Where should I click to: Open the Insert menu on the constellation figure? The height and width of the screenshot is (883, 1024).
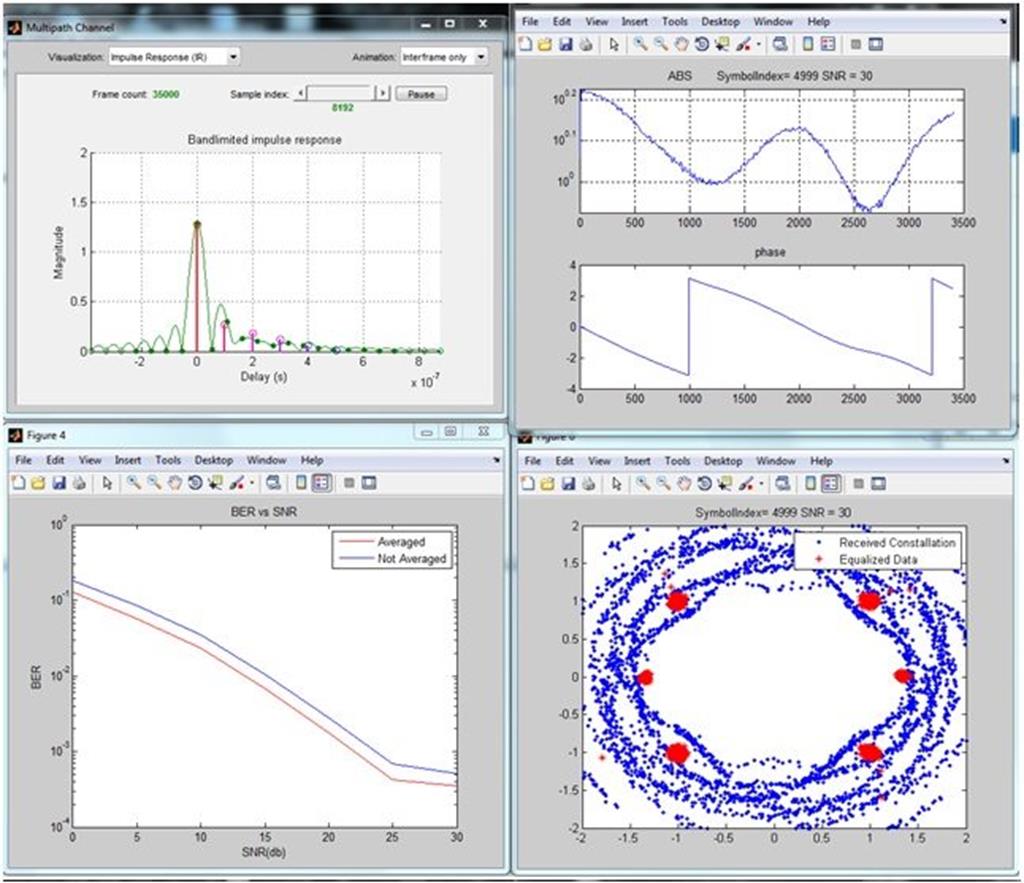[637, 461]
